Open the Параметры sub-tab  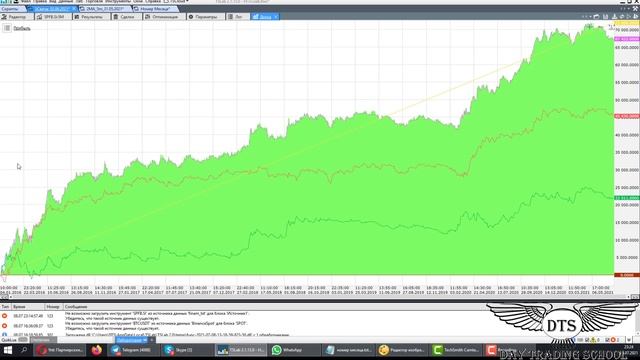click(x=205, y=17)
